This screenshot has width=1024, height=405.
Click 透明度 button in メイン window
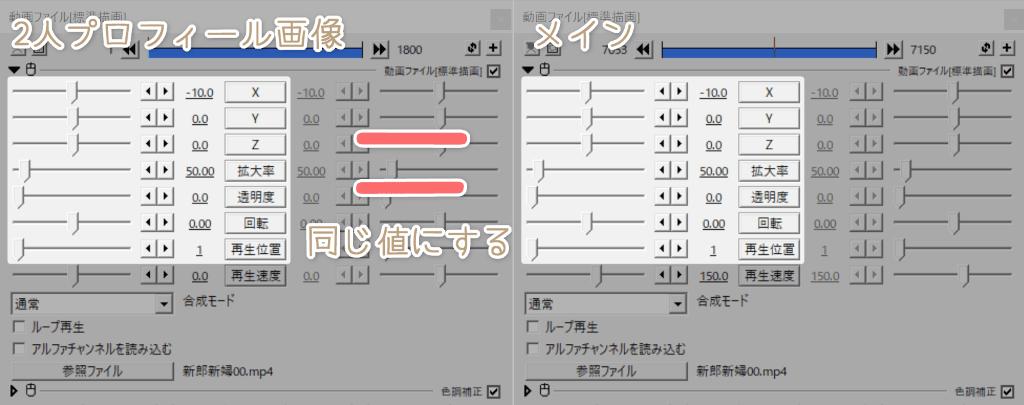(x=769, y=197)
